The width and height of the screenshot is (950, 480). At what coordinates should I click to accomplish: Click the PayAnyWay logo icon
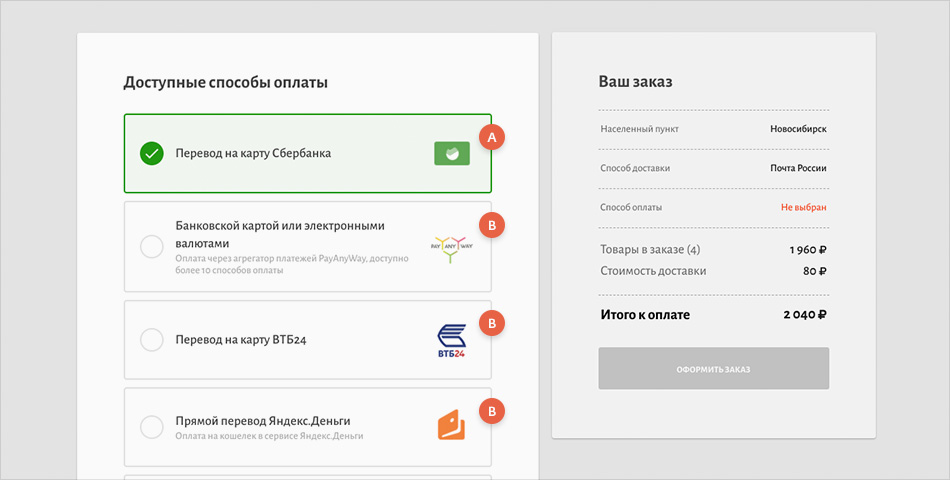click(452, 248)
